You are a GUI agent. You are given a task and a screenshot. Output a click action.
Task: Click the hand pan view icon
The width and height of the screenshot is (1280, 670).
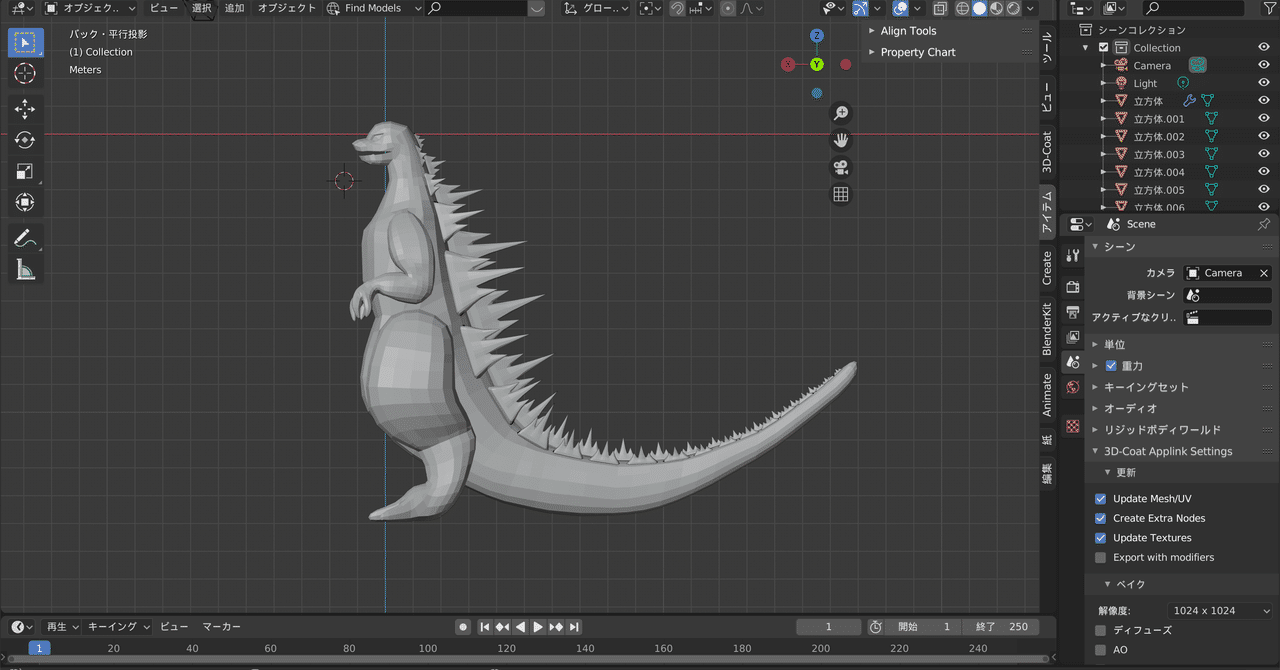[x=841, y=140]
